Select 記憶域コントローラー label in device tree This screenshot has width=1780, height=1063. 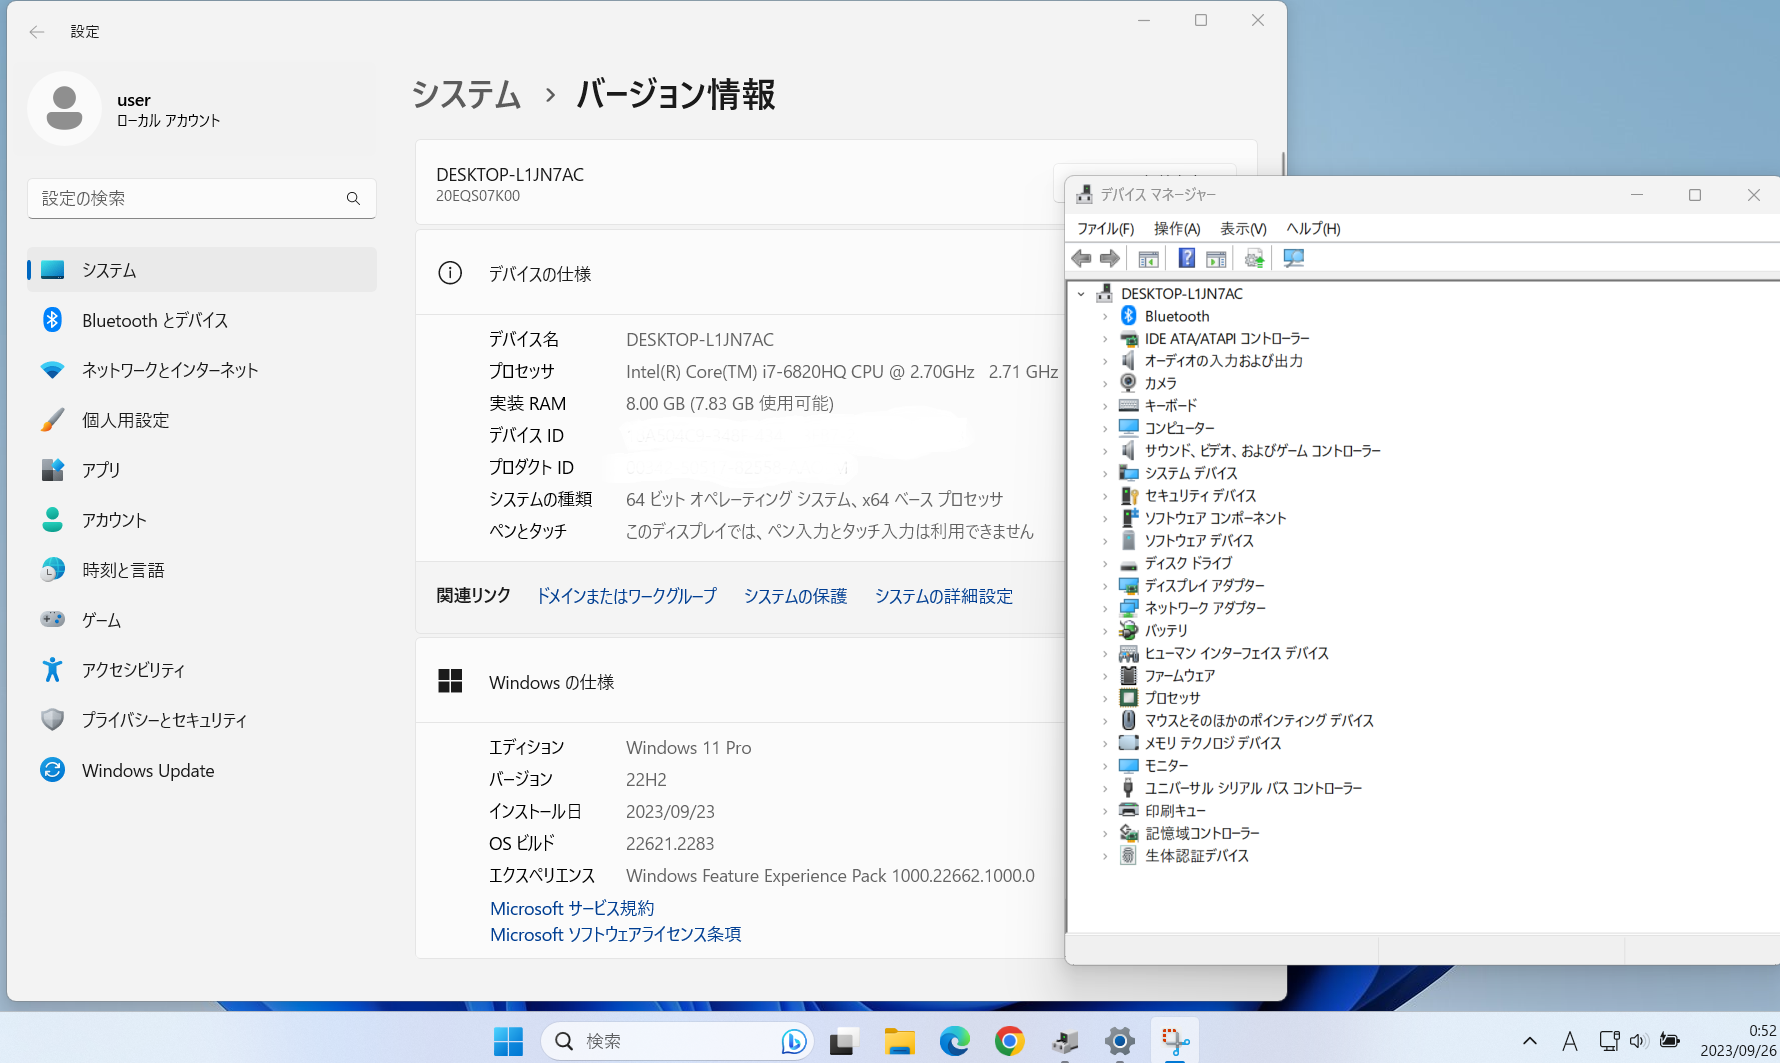1202,833
